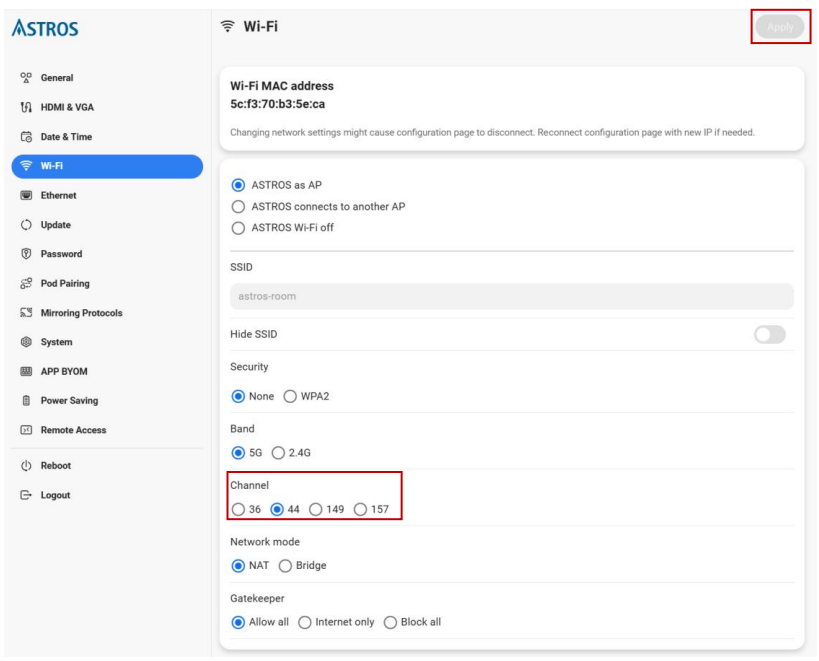Click the ASTROS logo
This screenshot has width=819, height=661.
(45, 28)
